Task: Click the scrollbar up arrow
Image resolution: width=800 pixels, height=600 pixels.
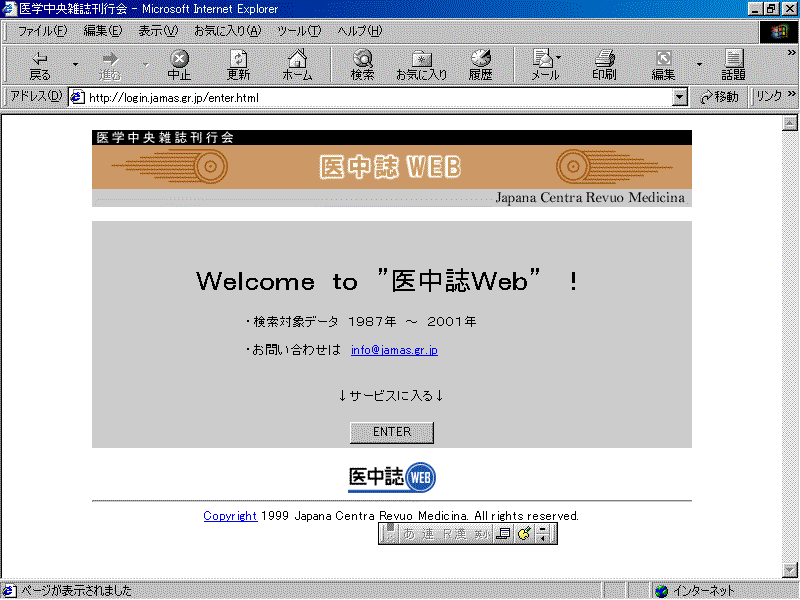Action: click(790, 123)
